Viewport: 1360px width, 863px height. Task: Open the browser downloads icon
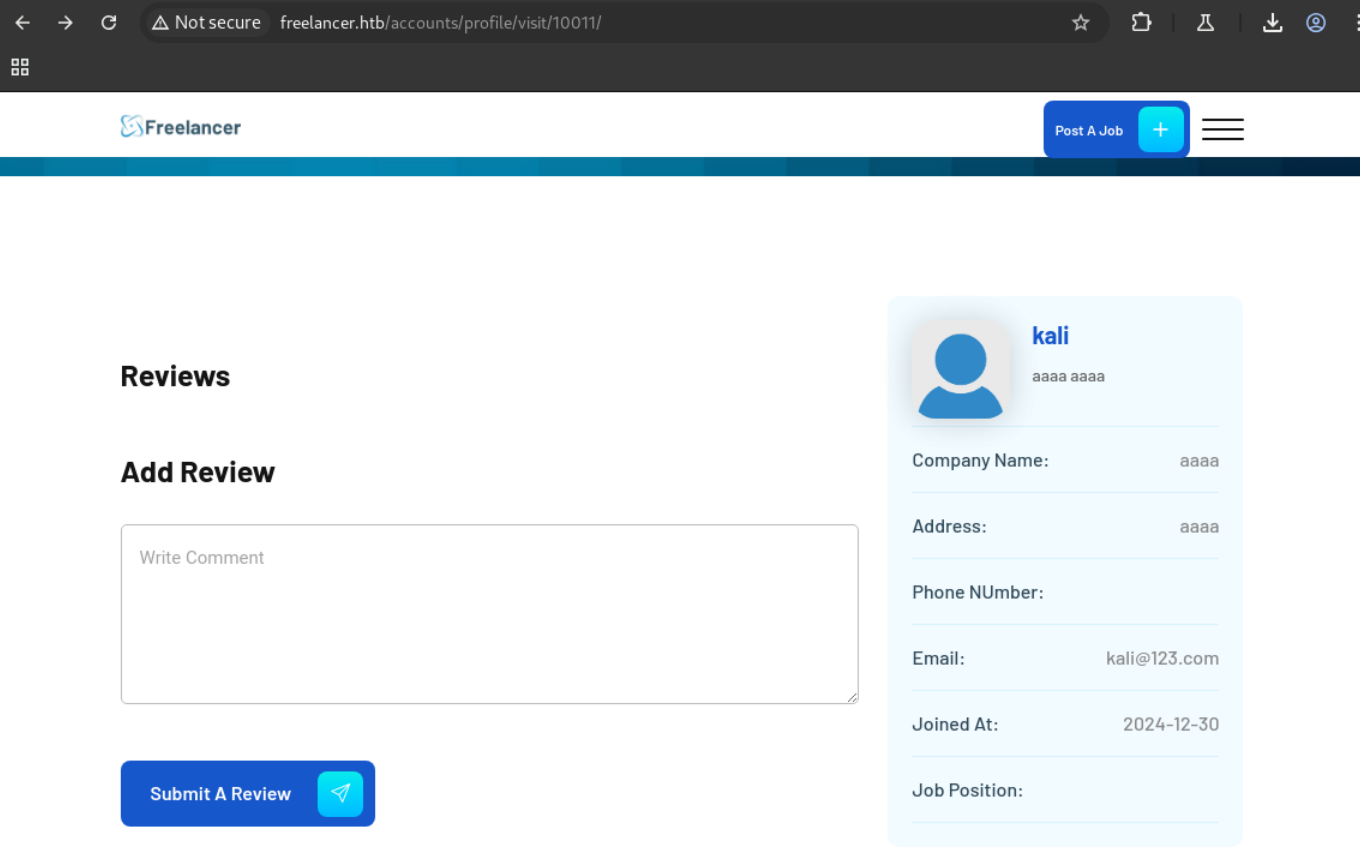[x=1272, y=22]
